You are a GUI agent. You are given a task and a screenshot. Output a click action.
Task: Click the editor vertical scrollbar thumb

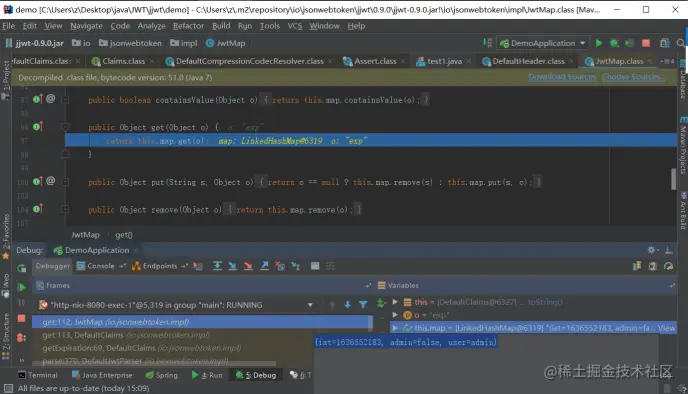click(673, 179)
